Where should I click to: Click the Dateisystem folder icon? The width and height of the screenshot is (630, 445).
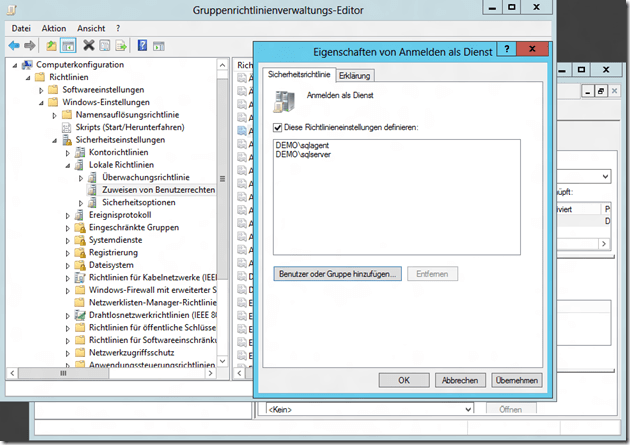coord(80,265)
